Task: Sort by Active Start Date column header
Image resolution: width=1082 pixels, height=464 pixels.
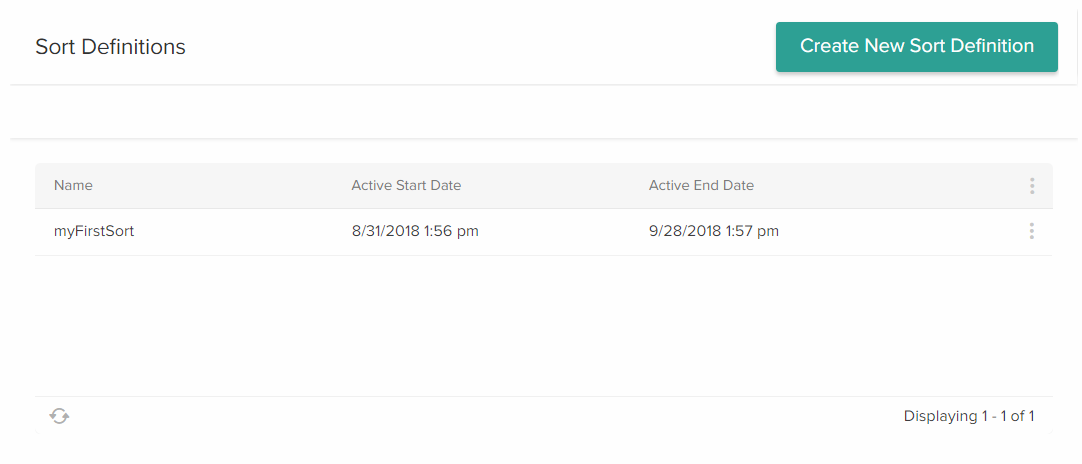Action: (406, 186)
